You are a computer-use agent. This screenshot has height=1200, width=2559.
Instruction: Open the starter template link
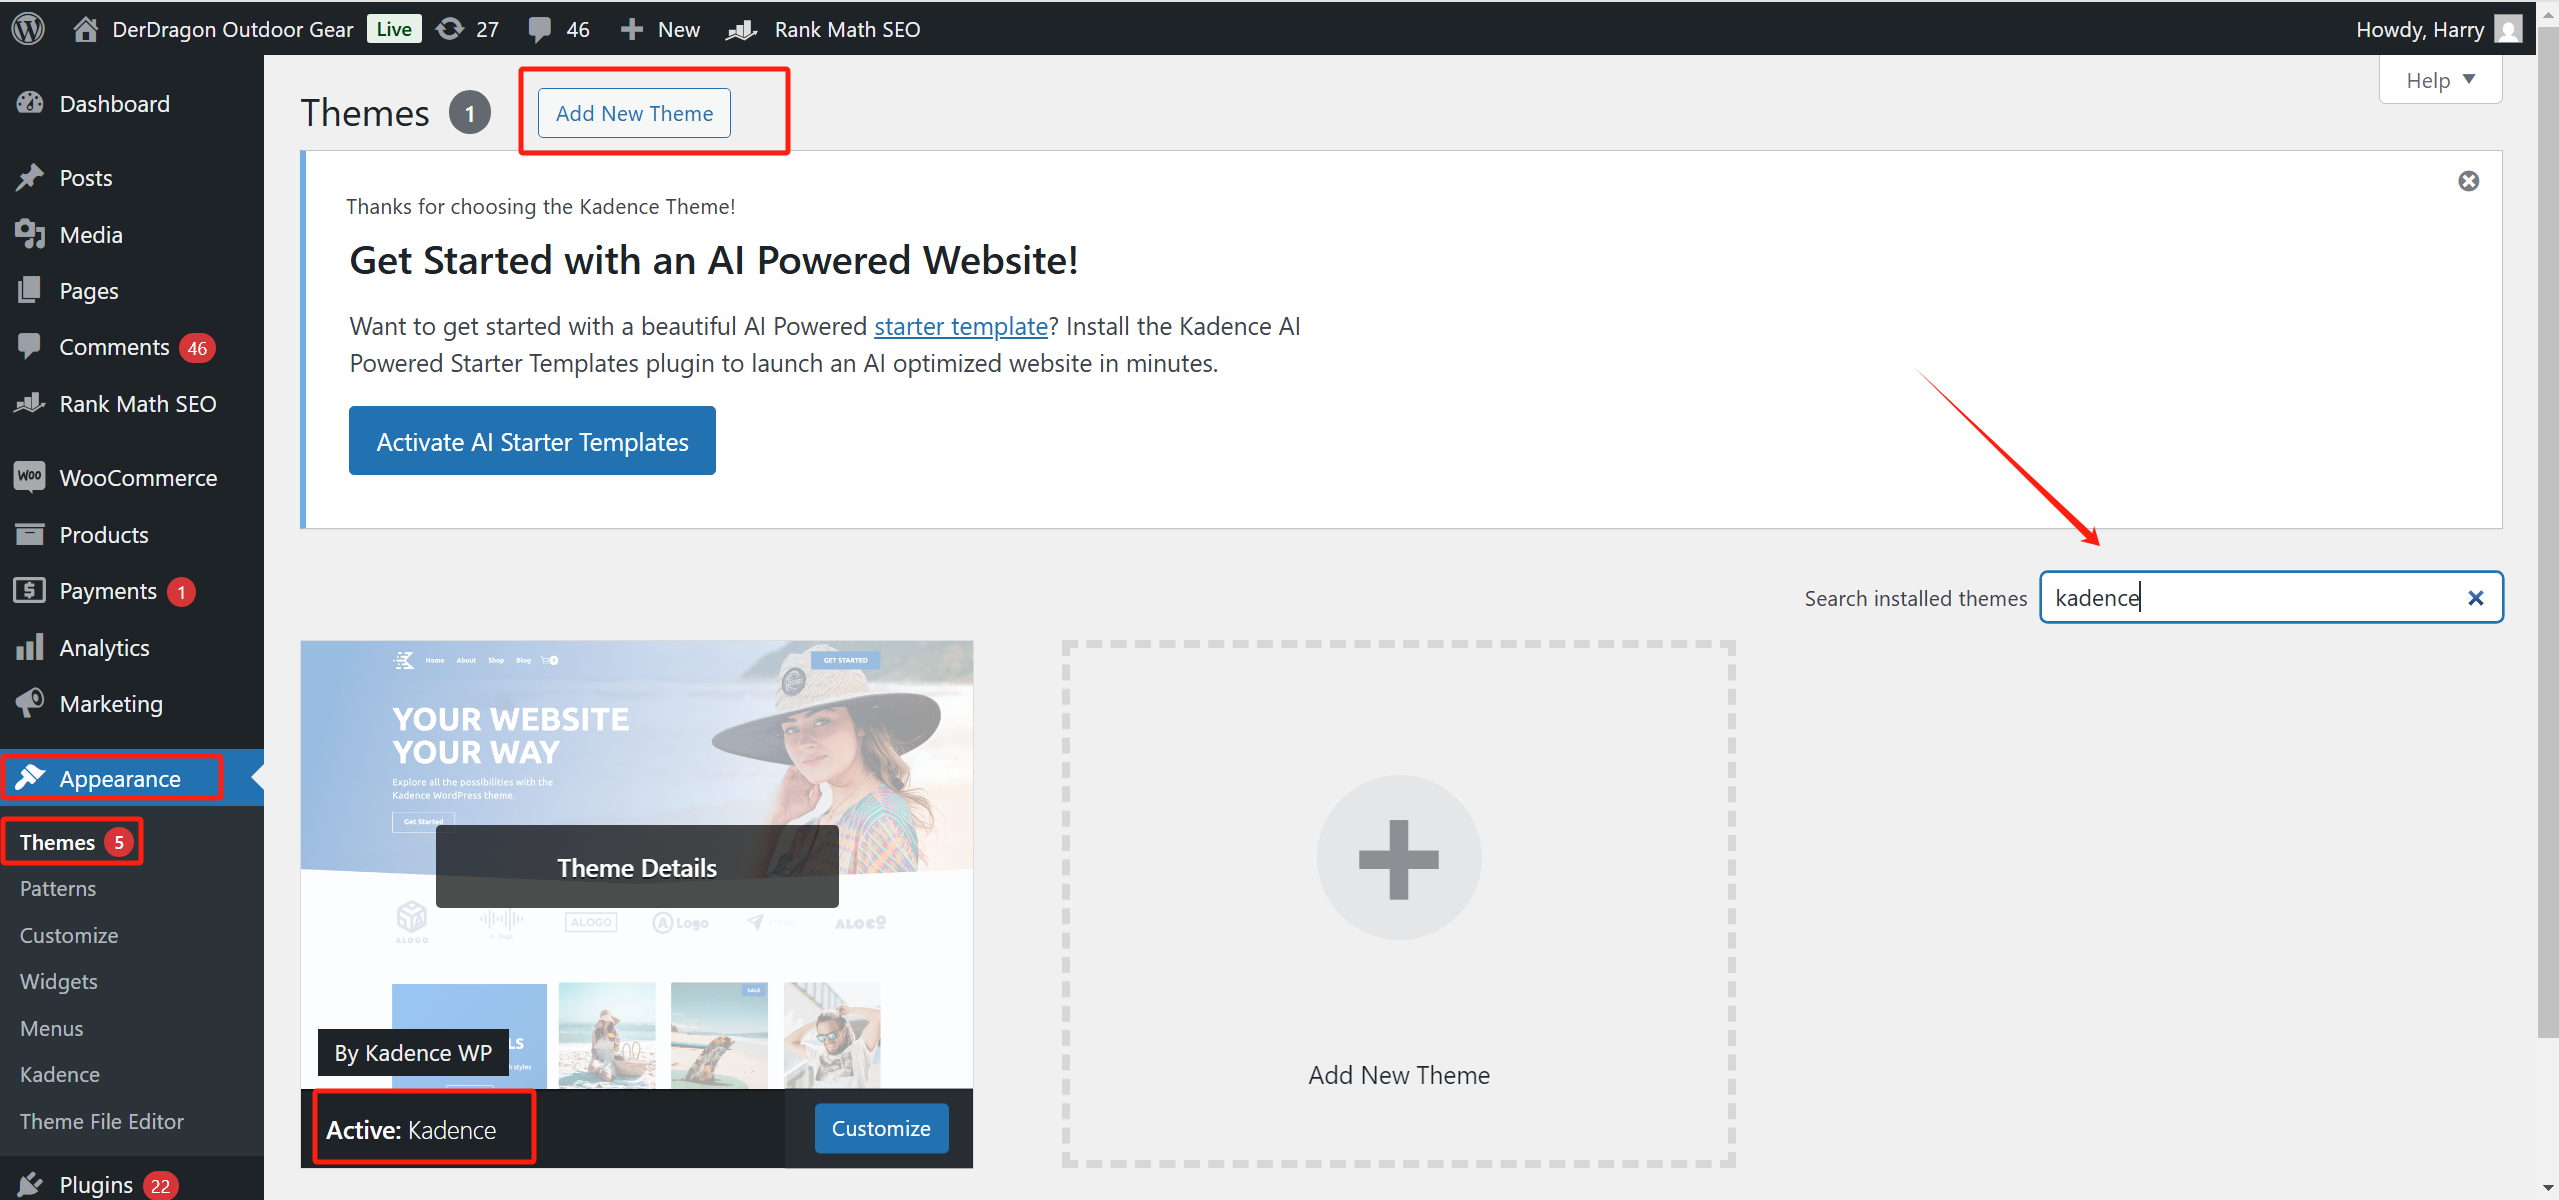[959, 325]
